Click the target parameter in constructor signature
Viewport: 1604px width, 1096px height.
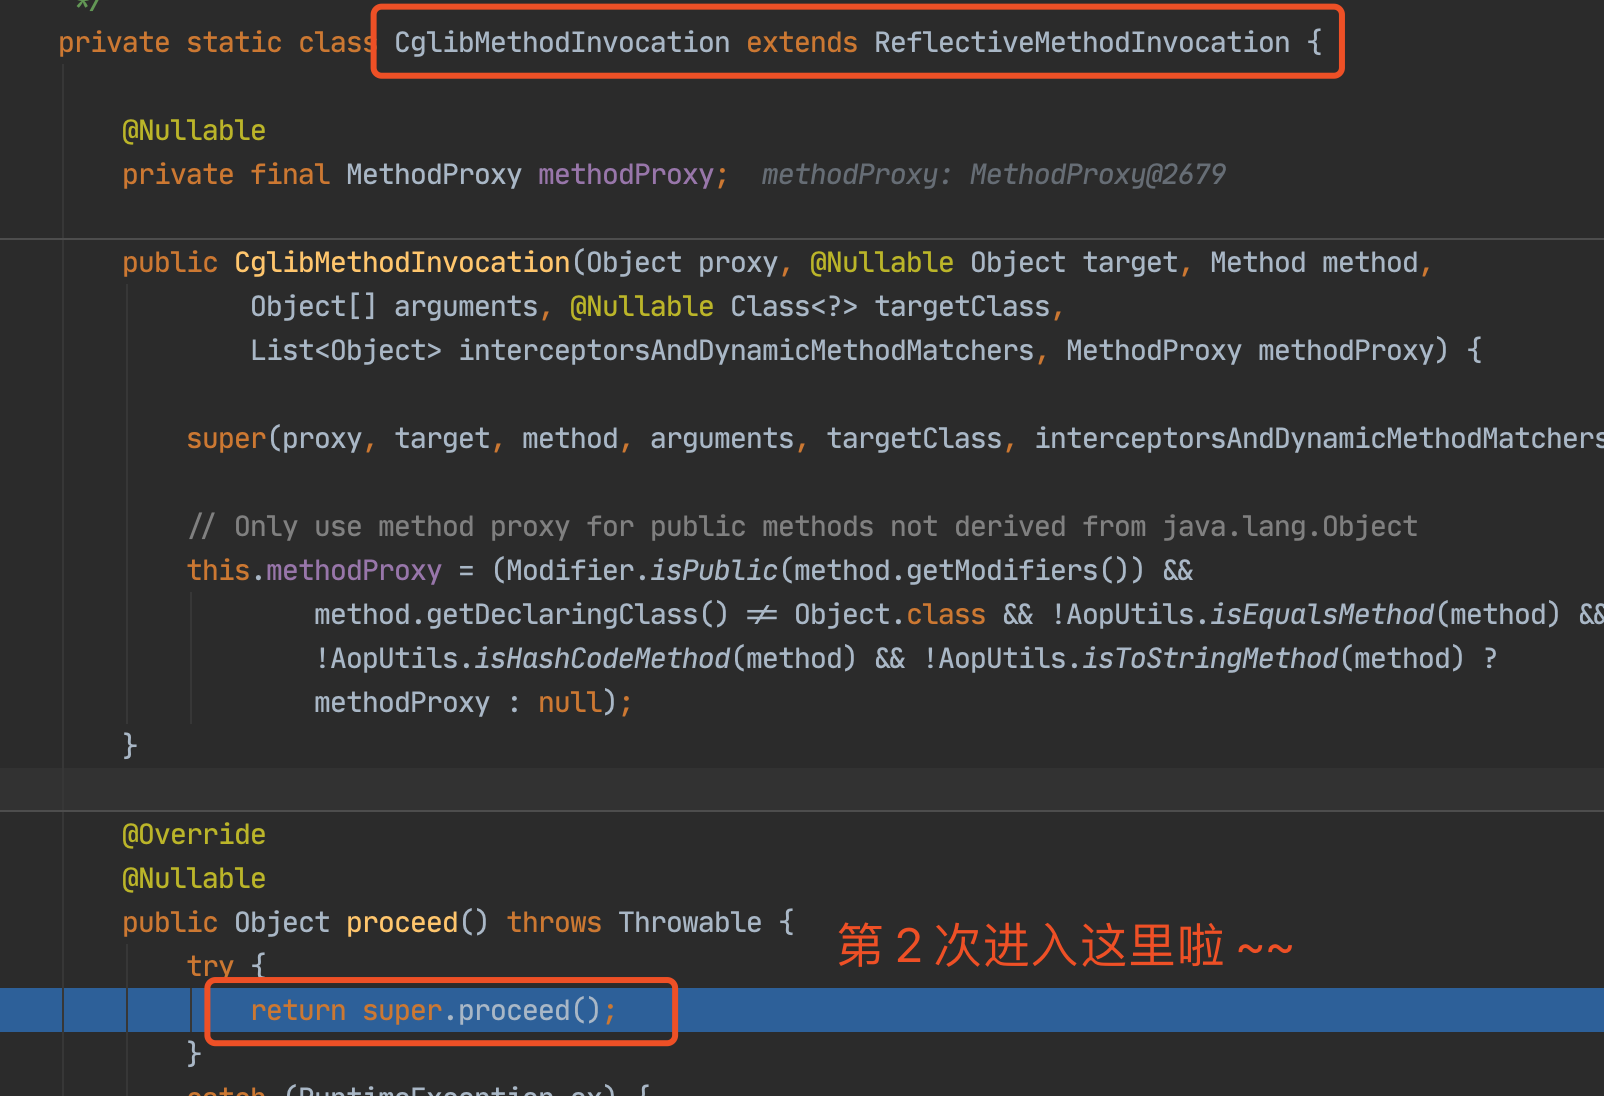[1130, 262]
